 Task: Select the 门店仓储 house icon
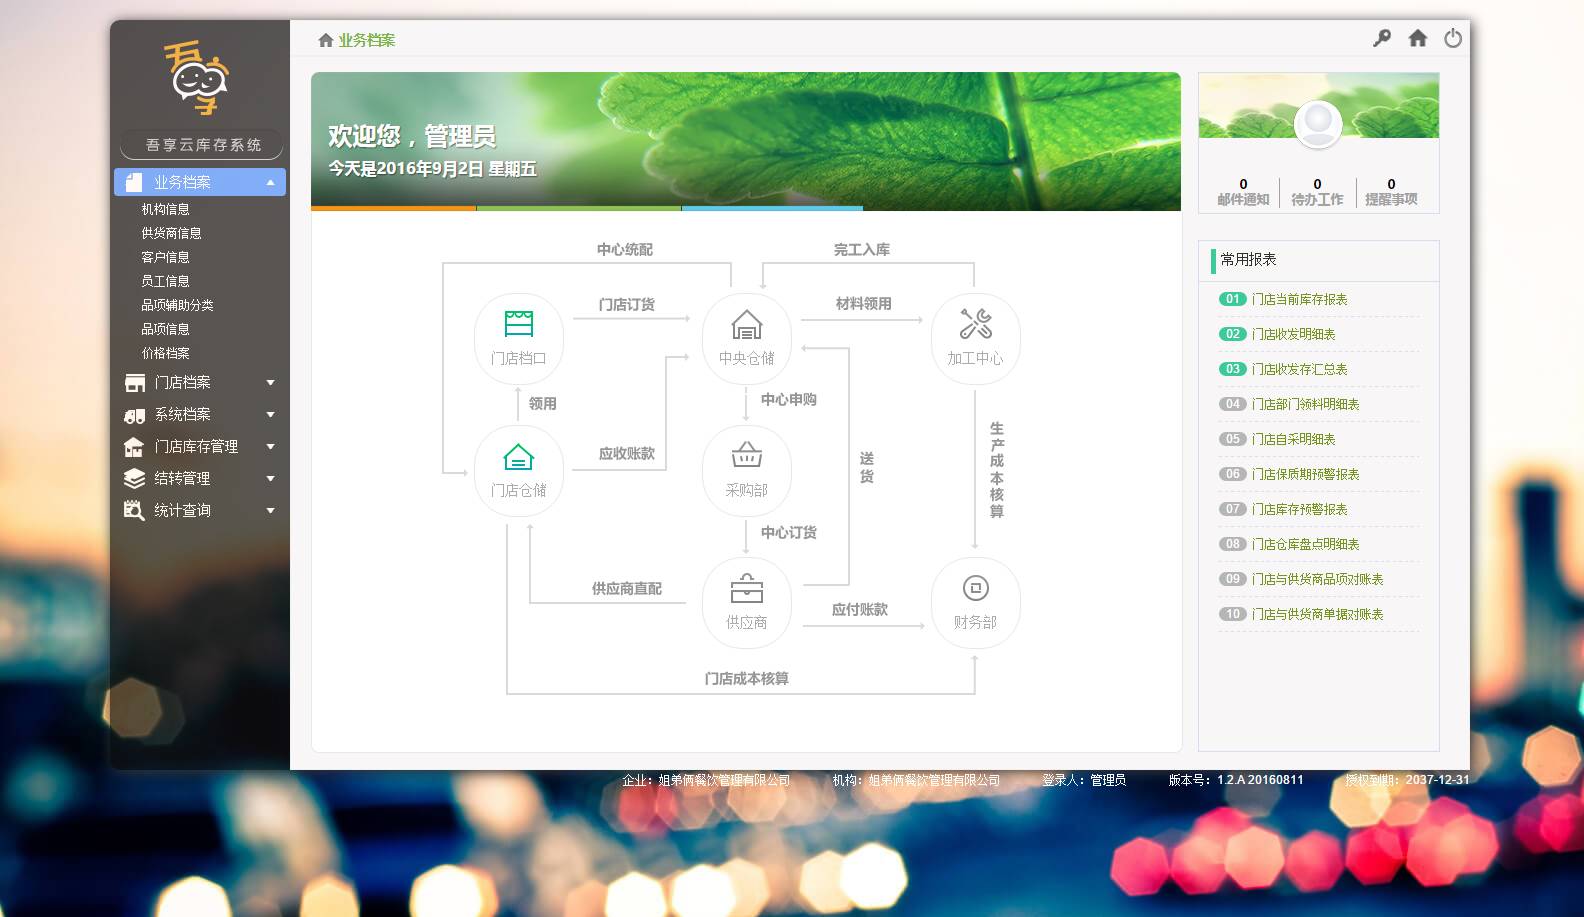518,457
